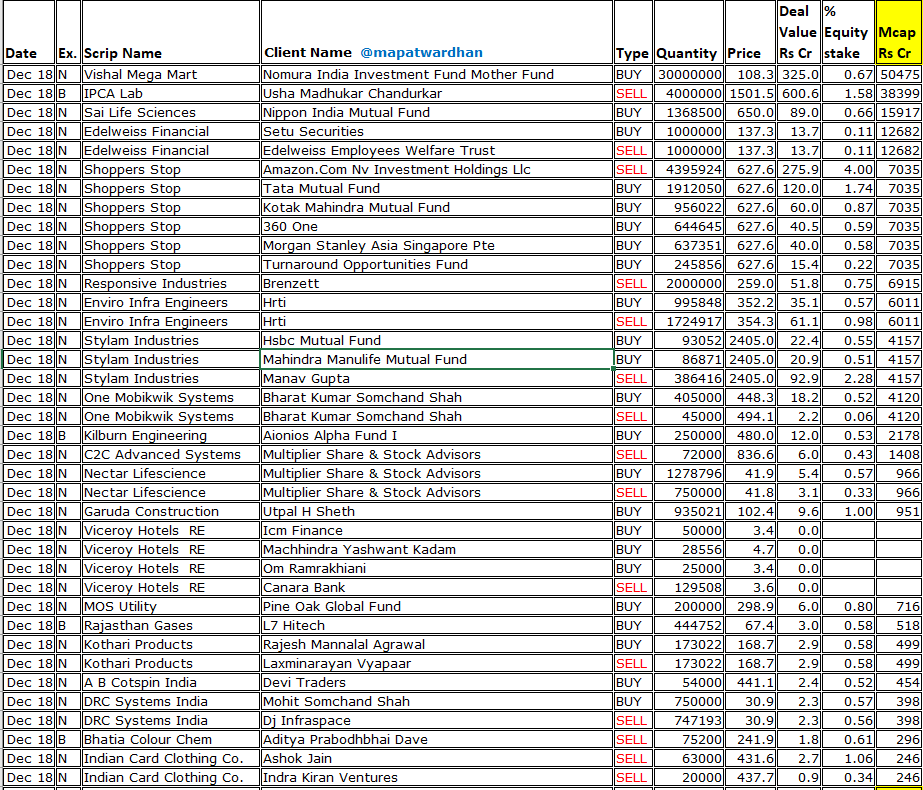Click Usha Madhukar Chandurkar client cell
The width and height of the screenshot is (923, 790).
tap(437, 94)
